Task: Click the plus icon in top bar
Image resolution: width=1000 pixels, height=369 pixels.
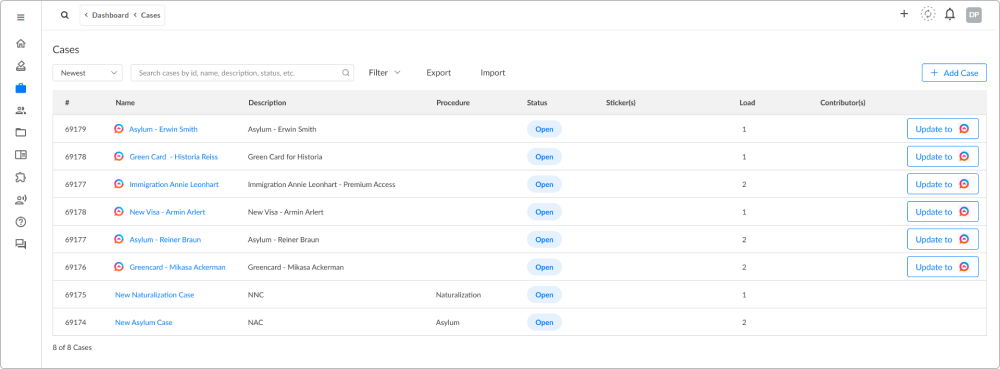Action: pyautogui.click(x=904, y=13)
